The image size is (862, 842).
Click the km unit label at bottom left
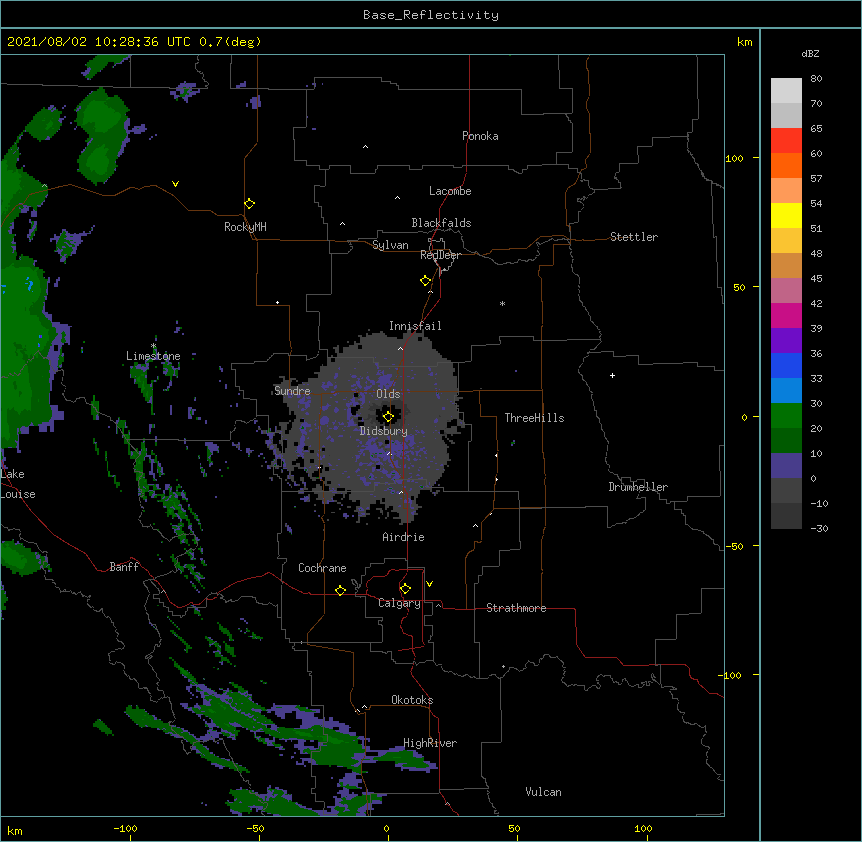pos(15,830)
